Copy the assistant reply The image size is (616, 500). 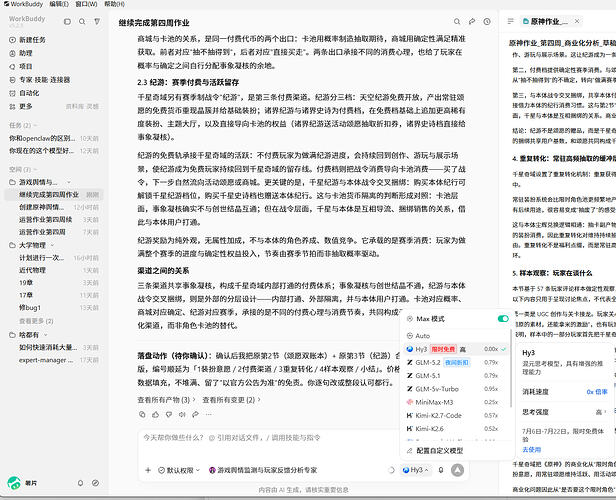click(142, 414)
